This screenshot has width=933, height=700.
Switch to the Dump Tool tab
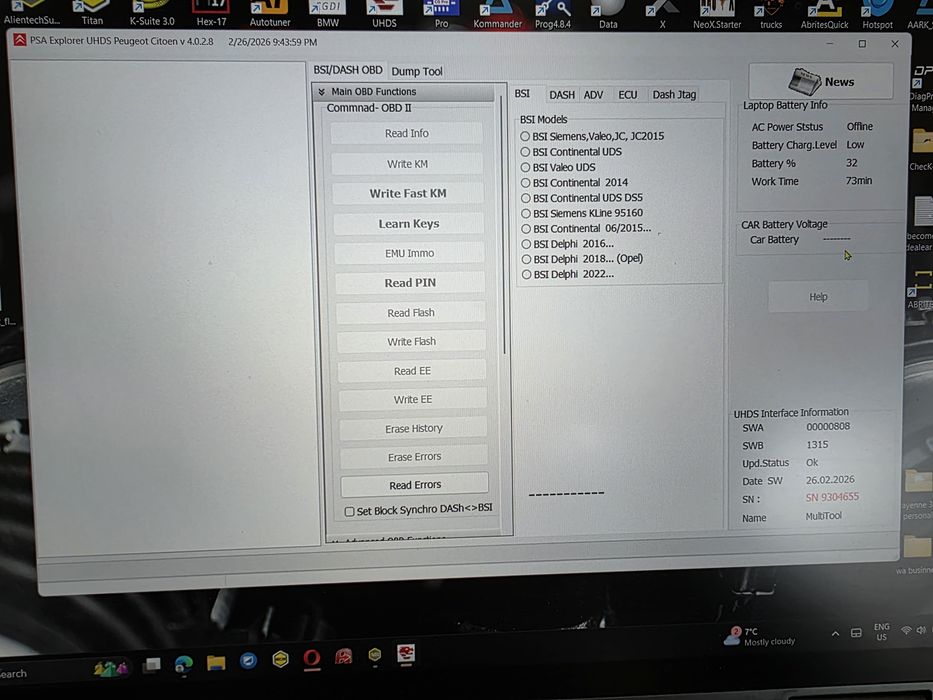417,71
